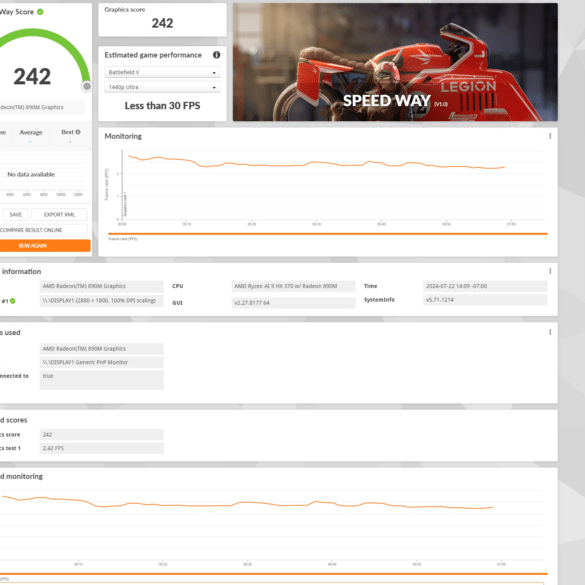Click the EXPORT XML button
This screenshot has height=585, width=585.
click(59, 215)
